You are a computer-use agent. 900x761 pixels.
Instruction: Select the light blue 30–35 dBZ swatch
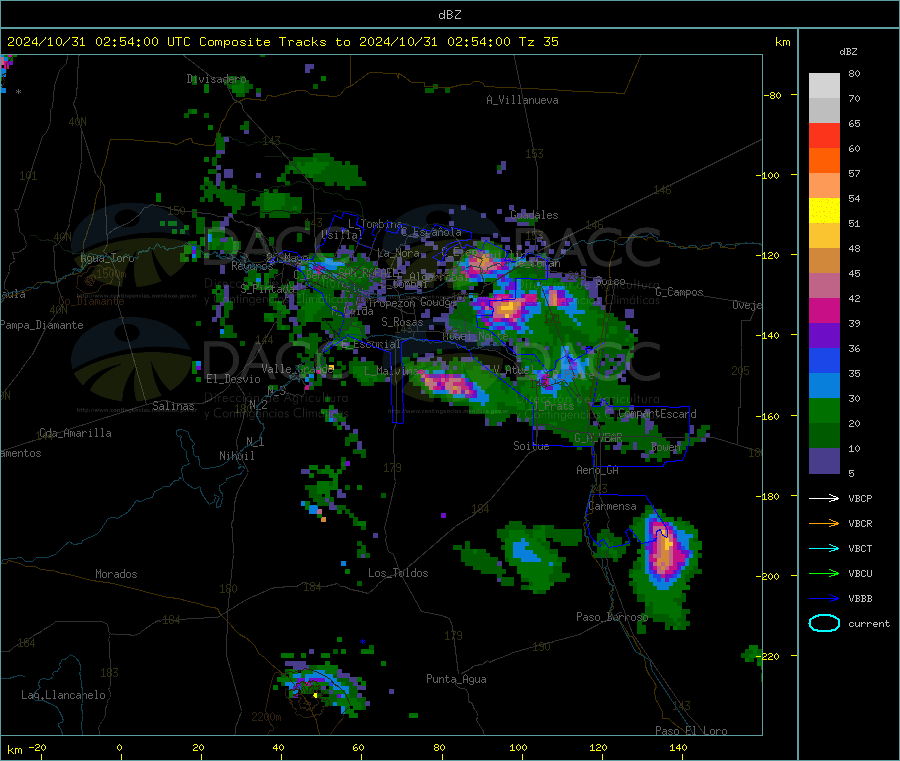[x=824, y=385]
